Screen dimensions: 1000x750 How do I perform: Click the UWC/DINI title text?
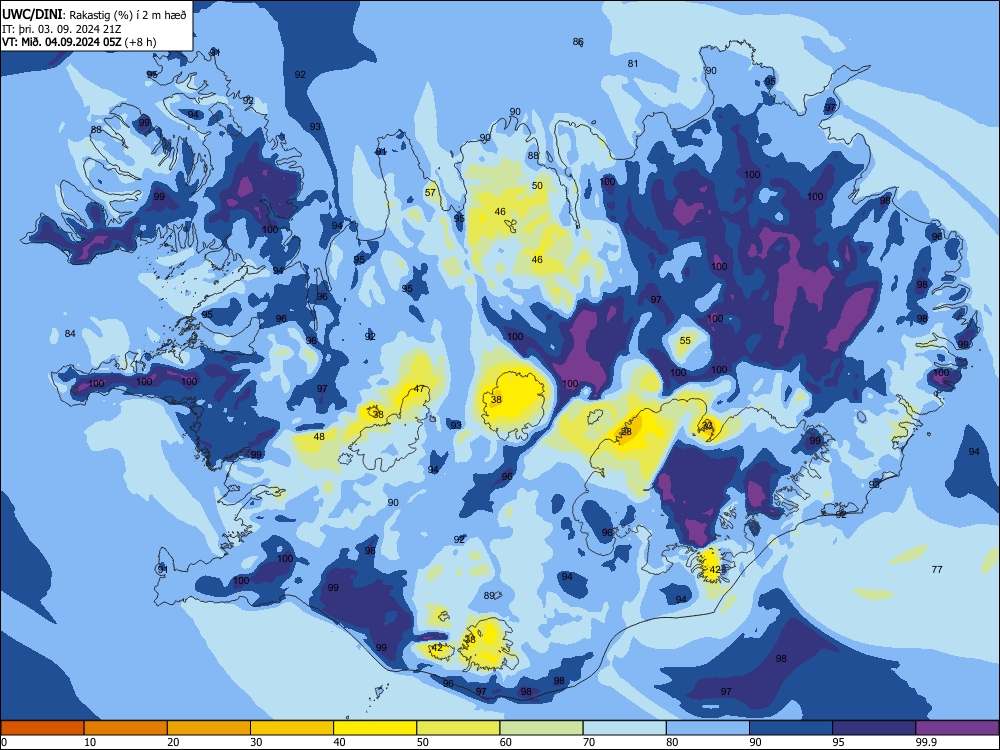coord(32,14)
